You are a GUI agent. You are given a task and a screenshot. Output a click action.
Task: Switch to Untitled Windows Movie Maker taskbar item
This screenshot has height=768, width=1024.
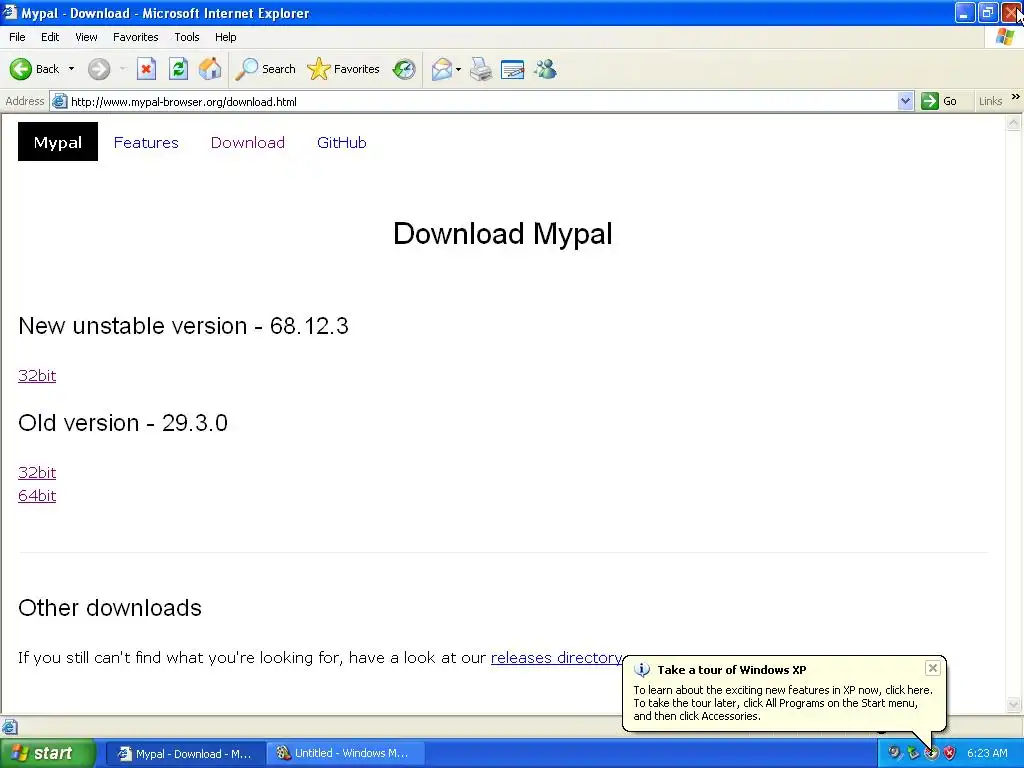click(345, 754)
